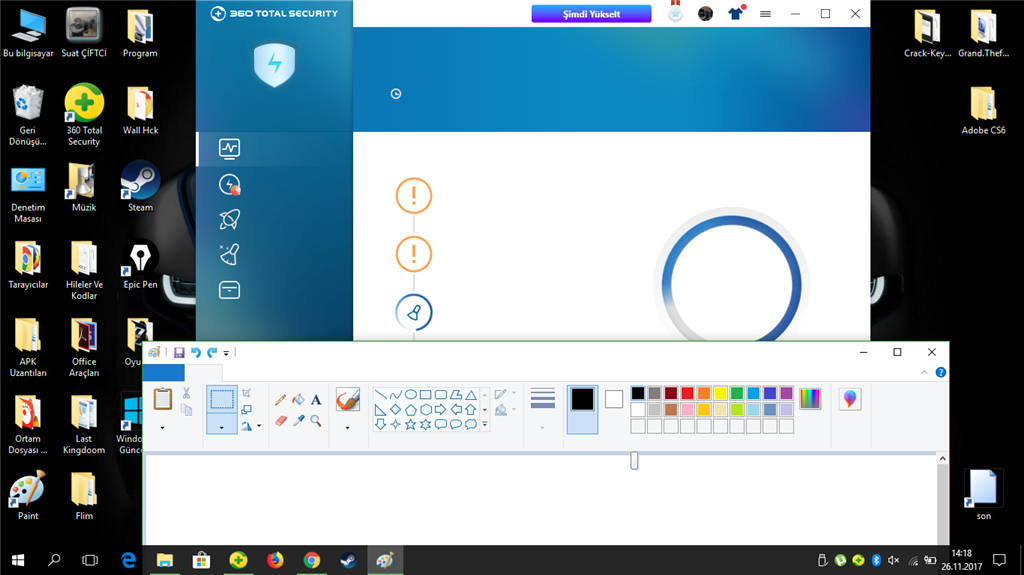Click the Brushes tool icon in Paint
The image size is (1024, 575).
[347, 399]
